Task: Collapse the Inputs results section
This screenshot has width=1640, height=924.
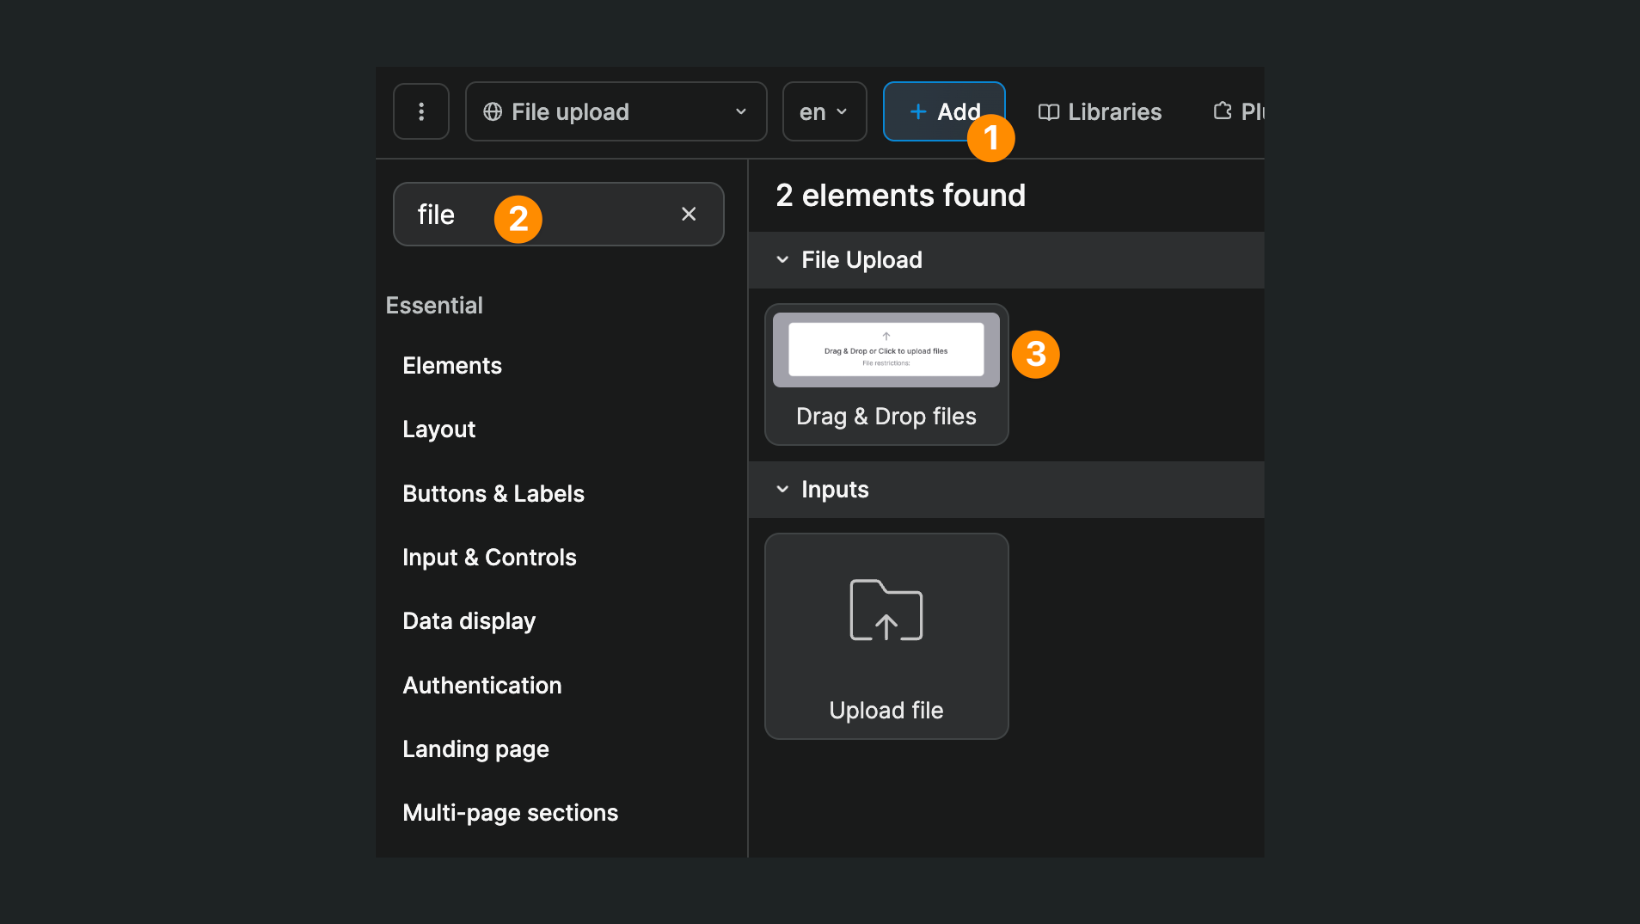Action: point(782,489)
